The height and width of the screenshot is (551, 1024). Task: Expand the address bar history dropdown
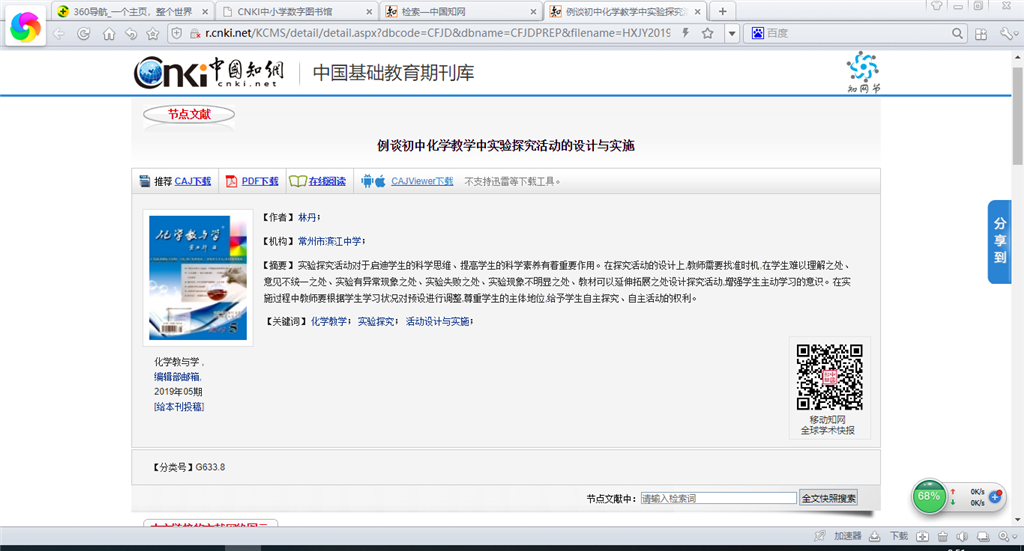[732, 33]
